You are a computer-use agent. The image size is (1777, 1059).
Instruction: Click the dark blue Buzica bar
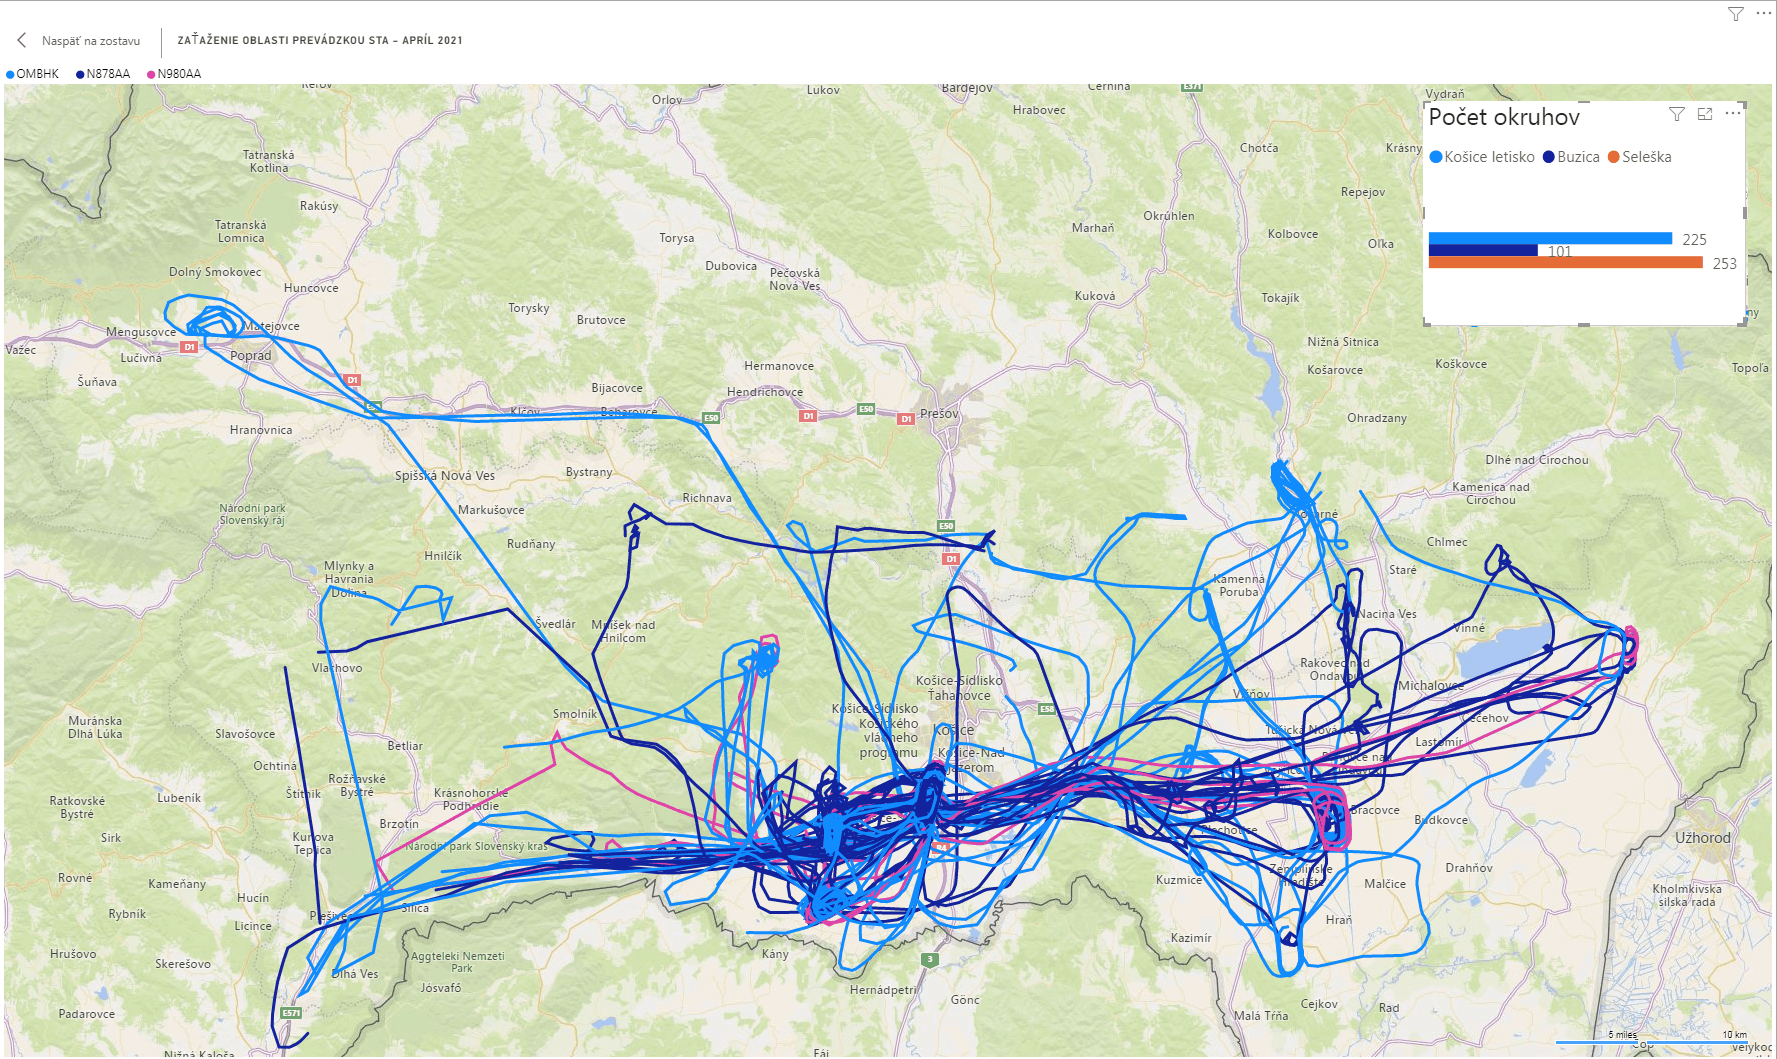(1482, 250)
